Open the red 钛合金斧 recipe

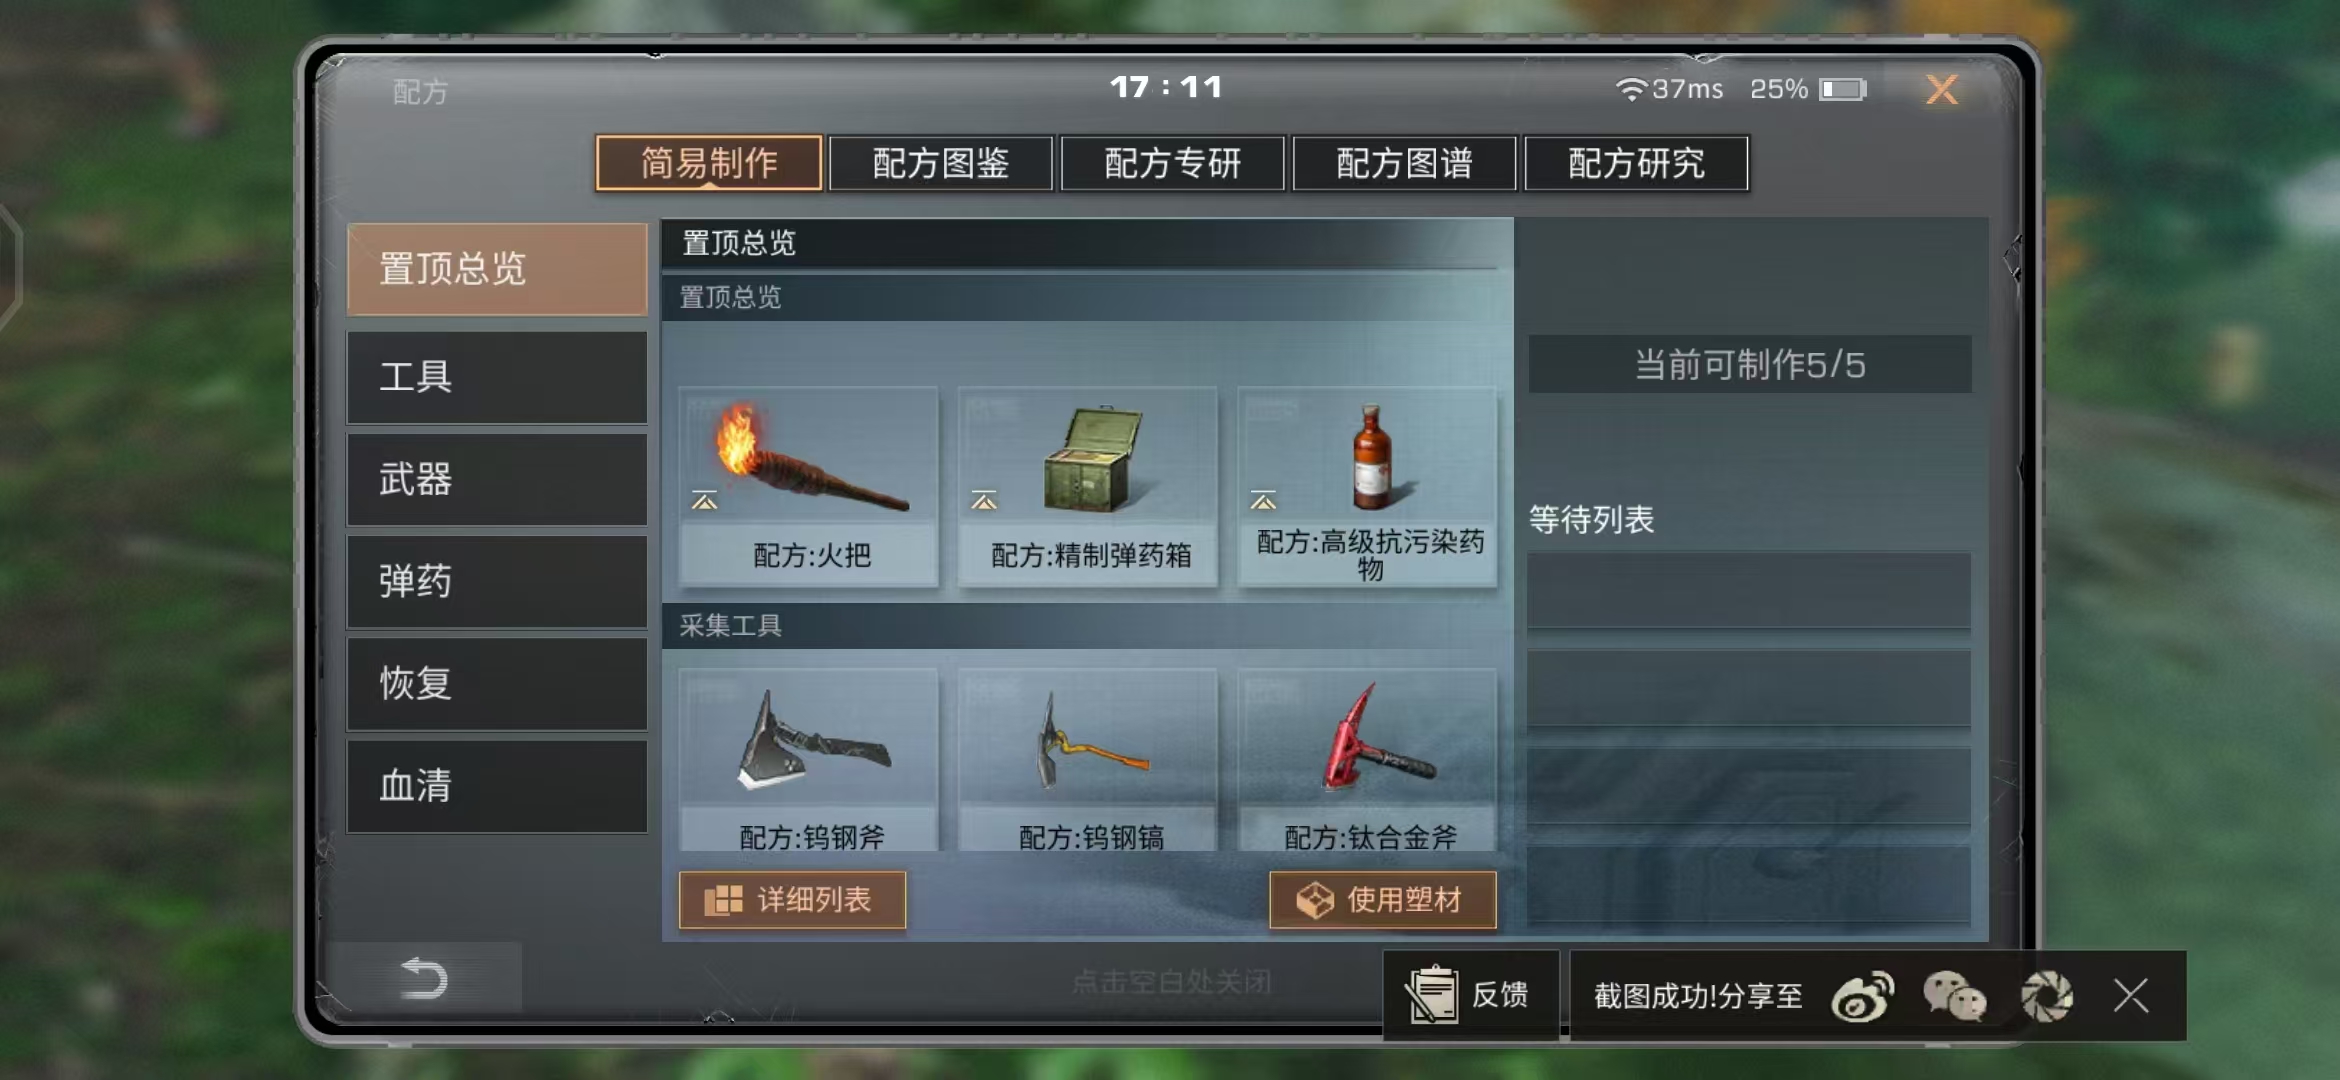(1368, 762)
